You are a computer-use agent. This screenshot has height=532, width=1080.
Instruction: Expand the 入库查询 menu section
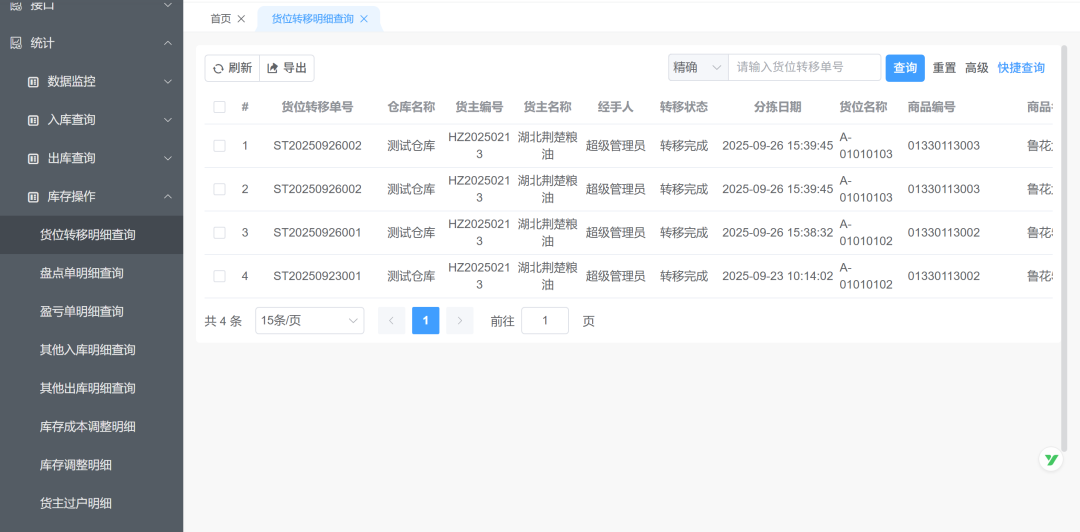(167, 120)
